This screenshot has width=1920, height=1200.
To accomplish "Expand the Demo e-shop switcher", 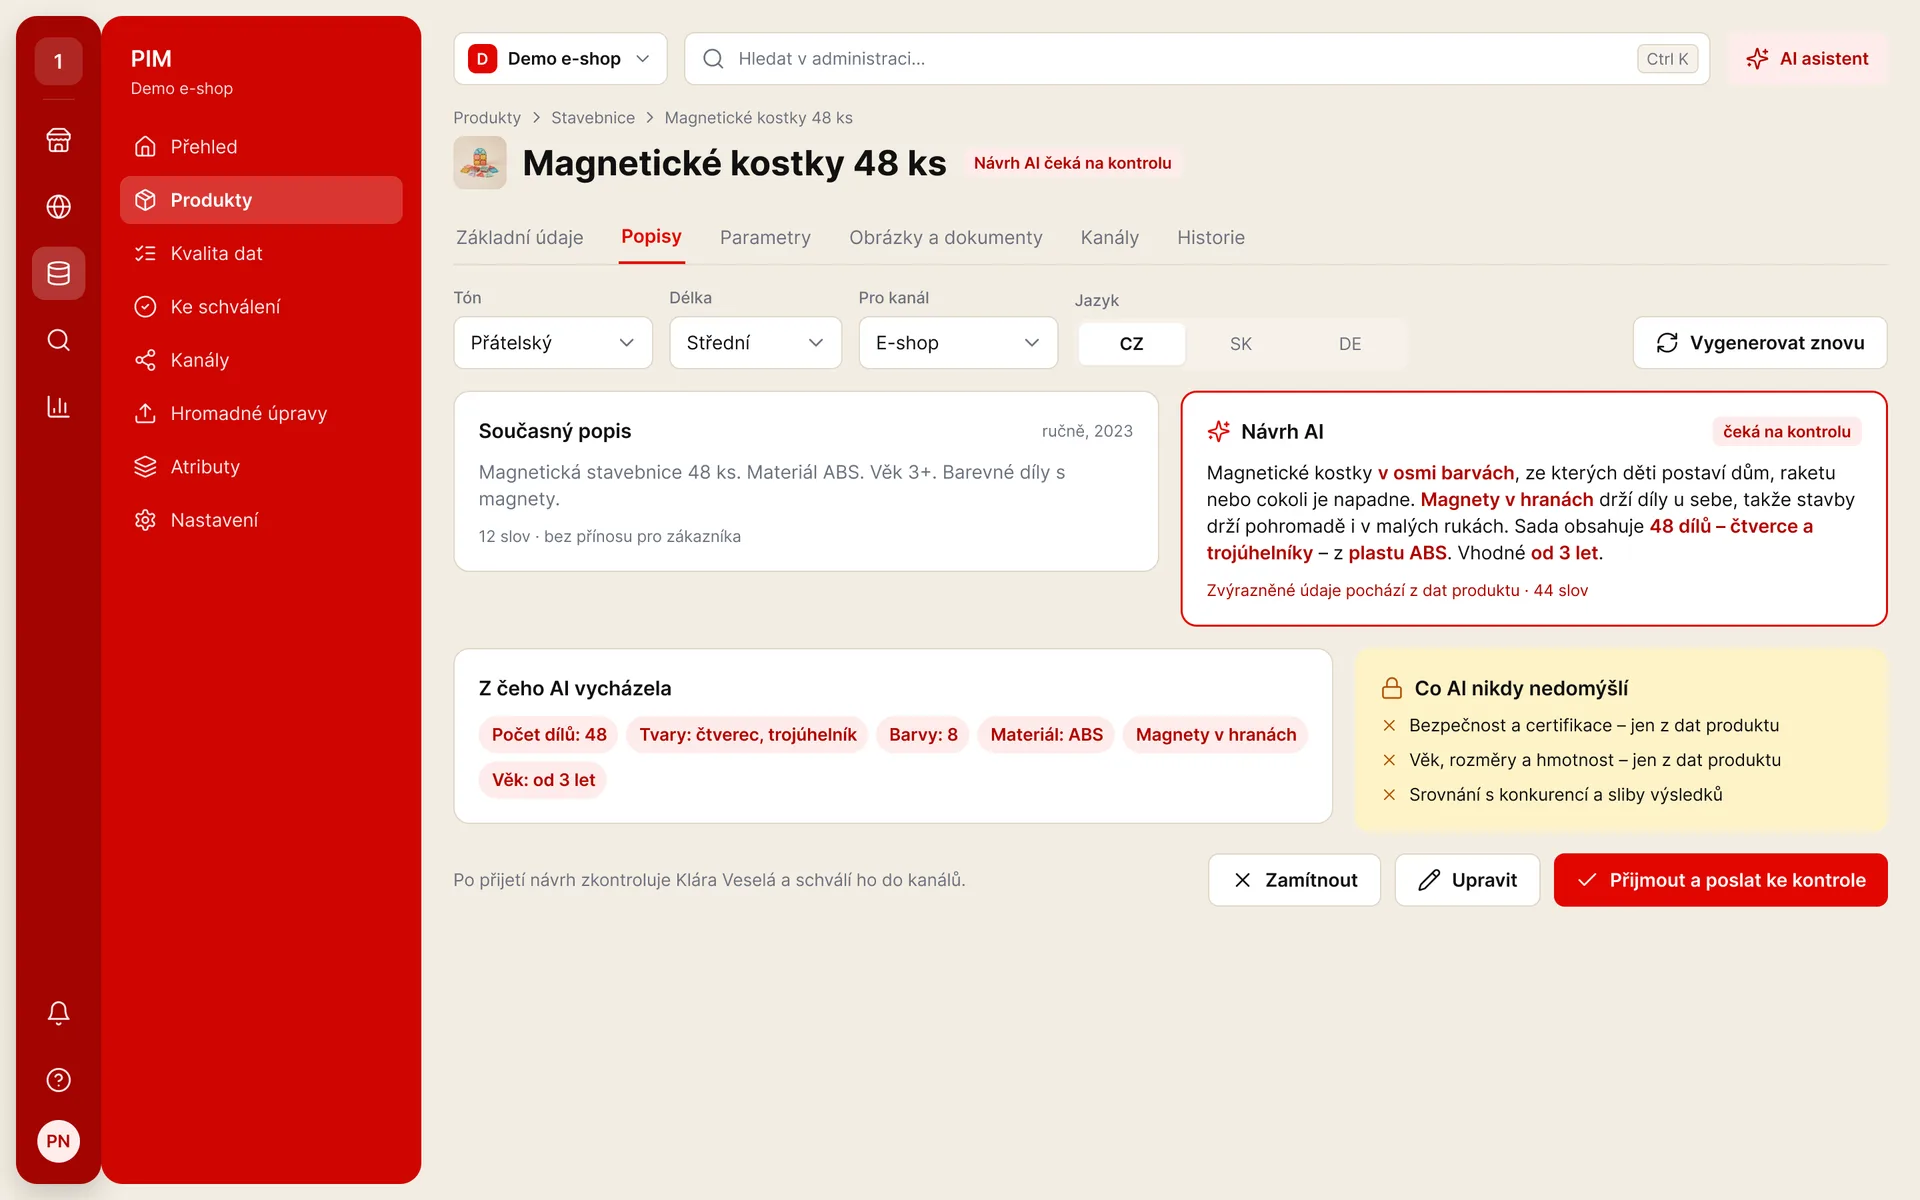I will pos(560,59).
